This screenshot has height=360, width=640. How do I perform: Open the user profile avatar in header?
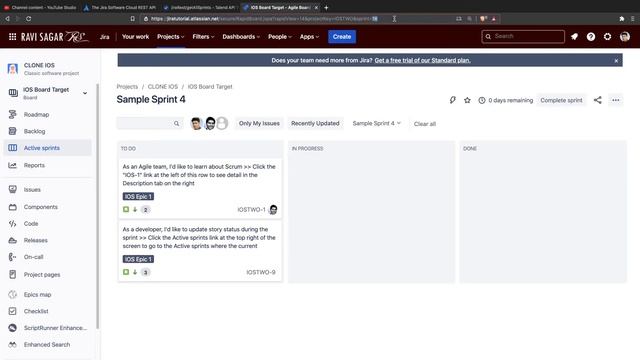point(624,37)
